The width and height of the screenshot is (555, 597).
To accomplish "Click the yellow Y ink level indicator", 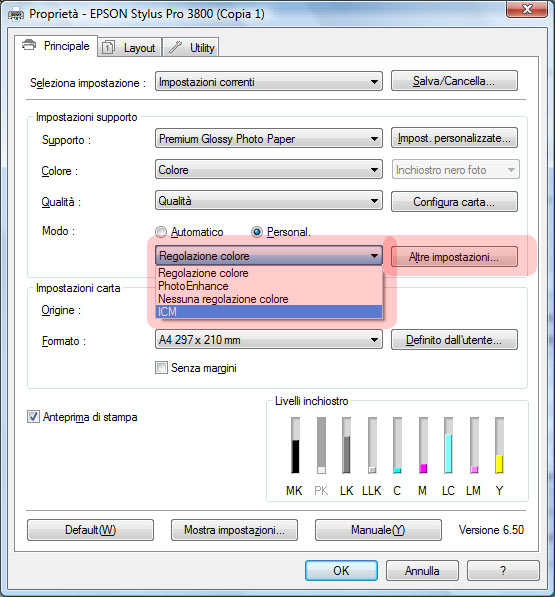I will [499, 445].
